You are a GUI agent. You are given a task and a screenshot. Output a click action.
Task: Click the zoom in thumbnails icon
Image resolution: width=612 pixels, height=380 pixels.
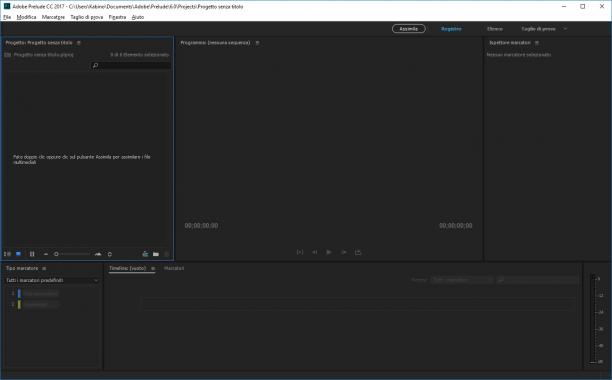(x=98, y=254)
